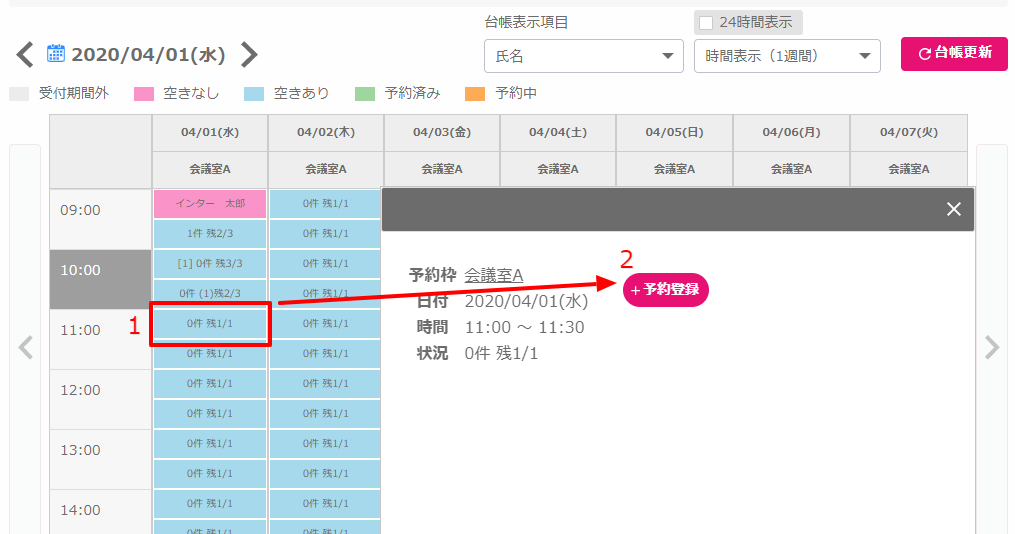Viewport: 1015px width, 534px height.
Task: Go to next date with right chevron
Action: [x=249, y=55]
